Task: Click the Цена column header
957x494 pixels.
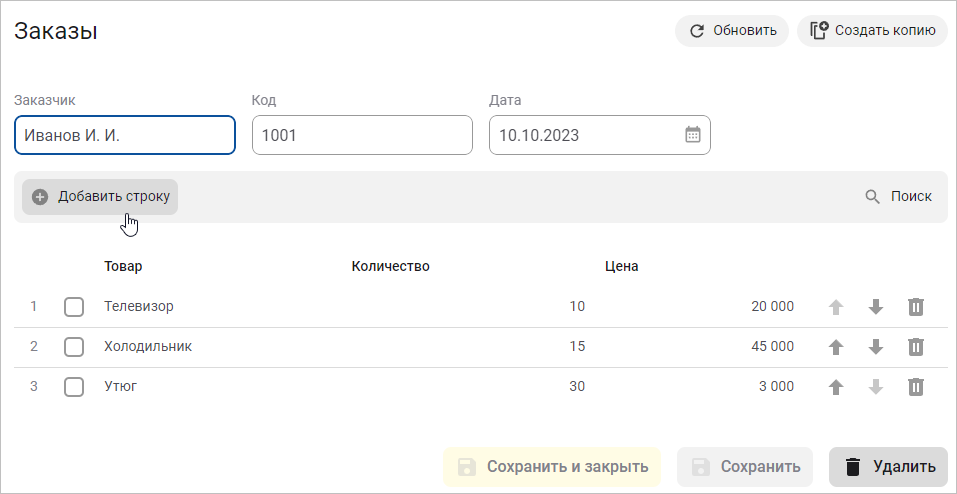Action: (622, 266)
